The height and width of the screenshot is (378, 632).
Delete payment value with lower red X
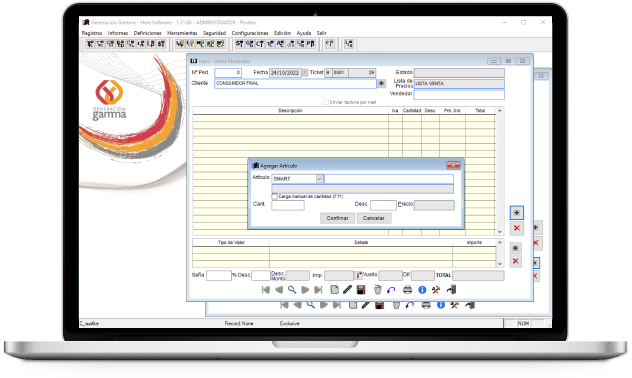coord(515,261)
